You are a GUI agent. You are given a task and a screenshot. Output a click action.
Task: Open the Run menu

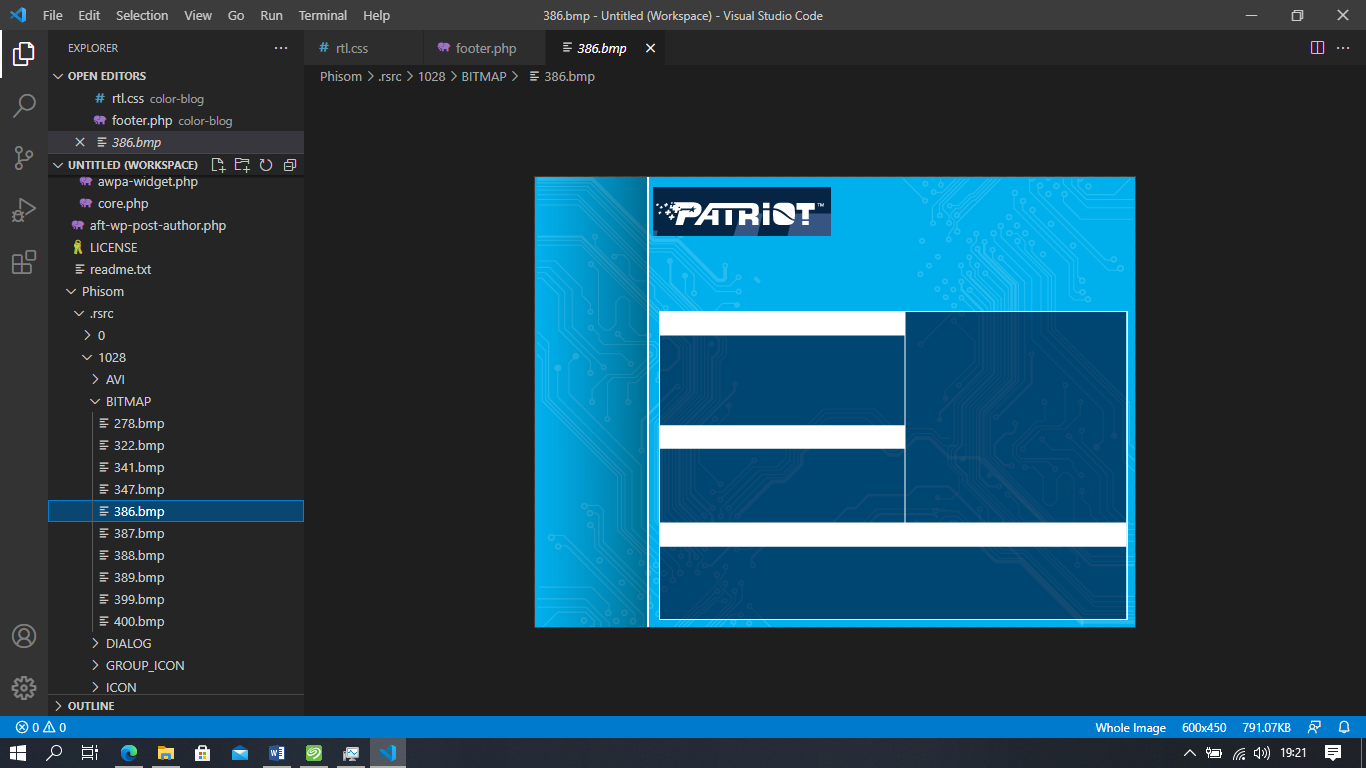[271, 16]
